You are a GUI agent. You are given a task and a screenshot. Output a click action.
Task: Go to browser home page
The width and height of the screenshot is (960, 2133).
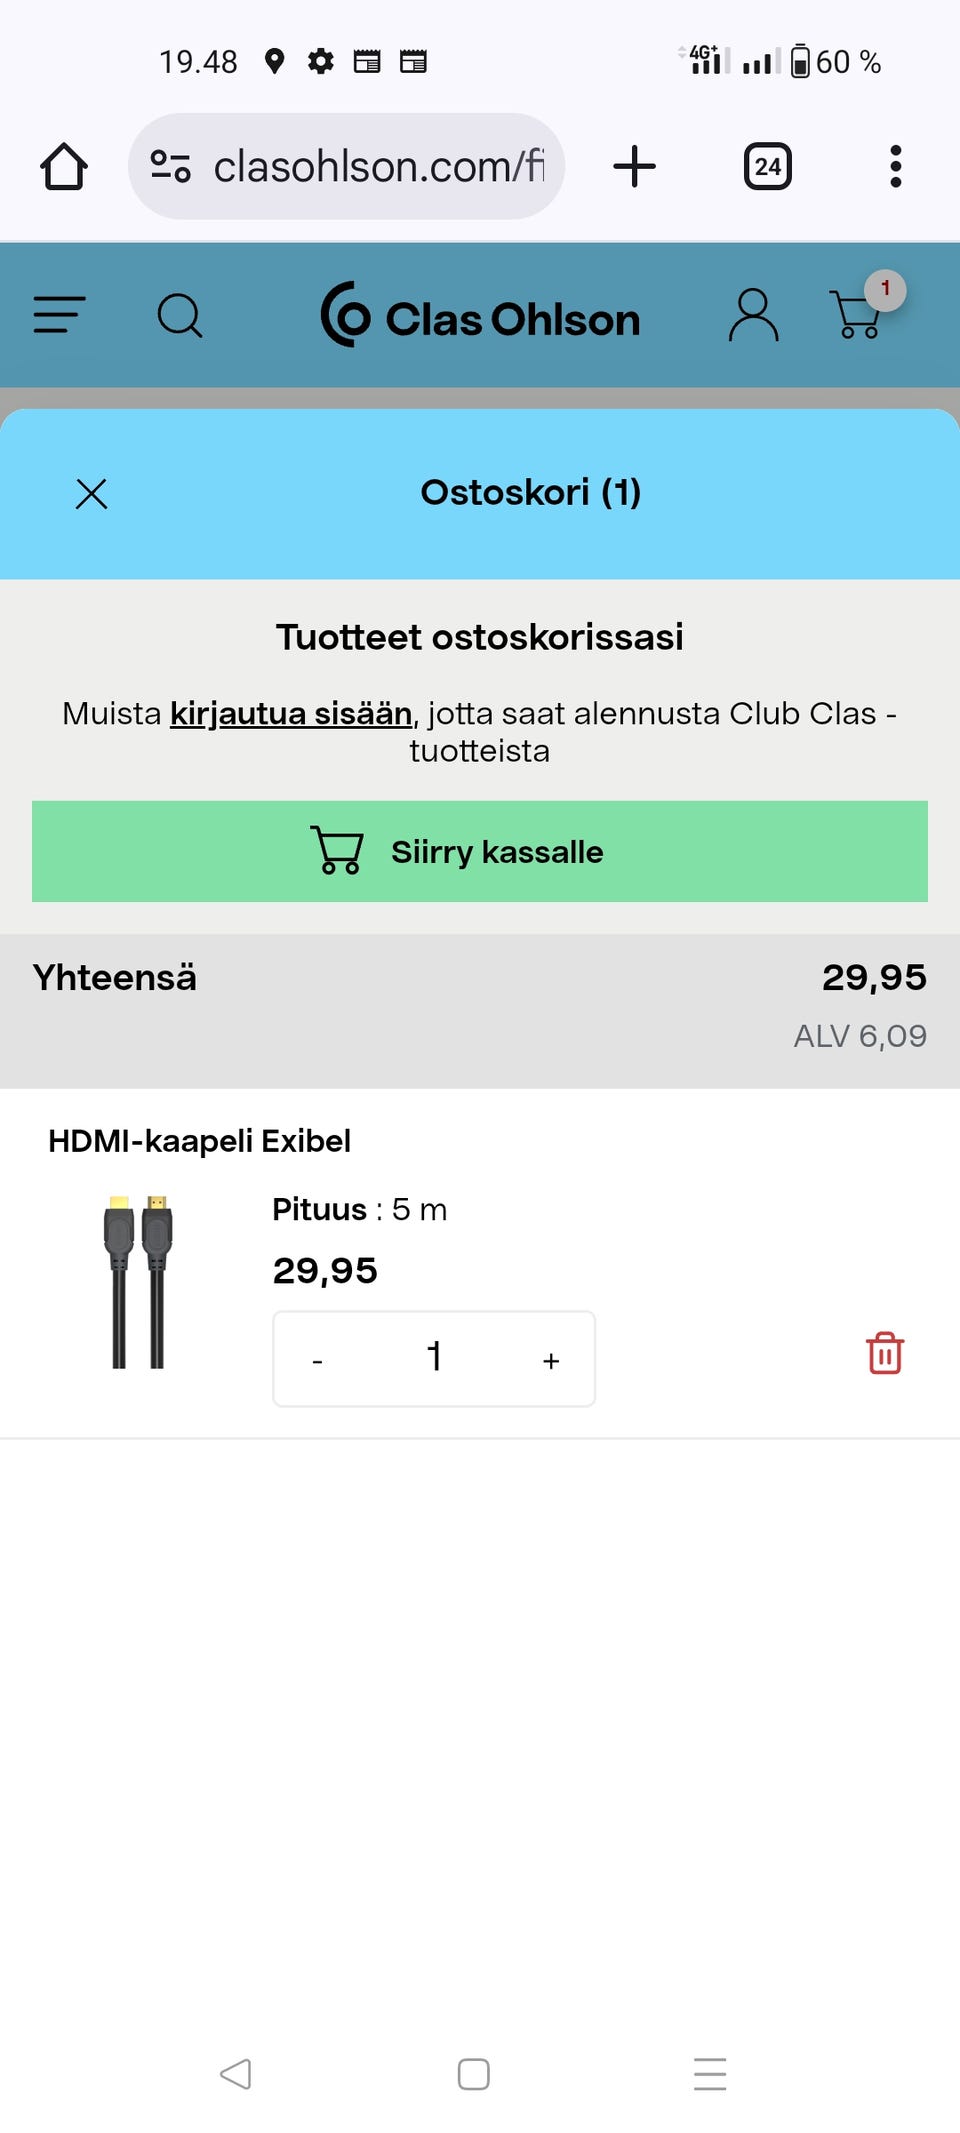pos(64,166)
